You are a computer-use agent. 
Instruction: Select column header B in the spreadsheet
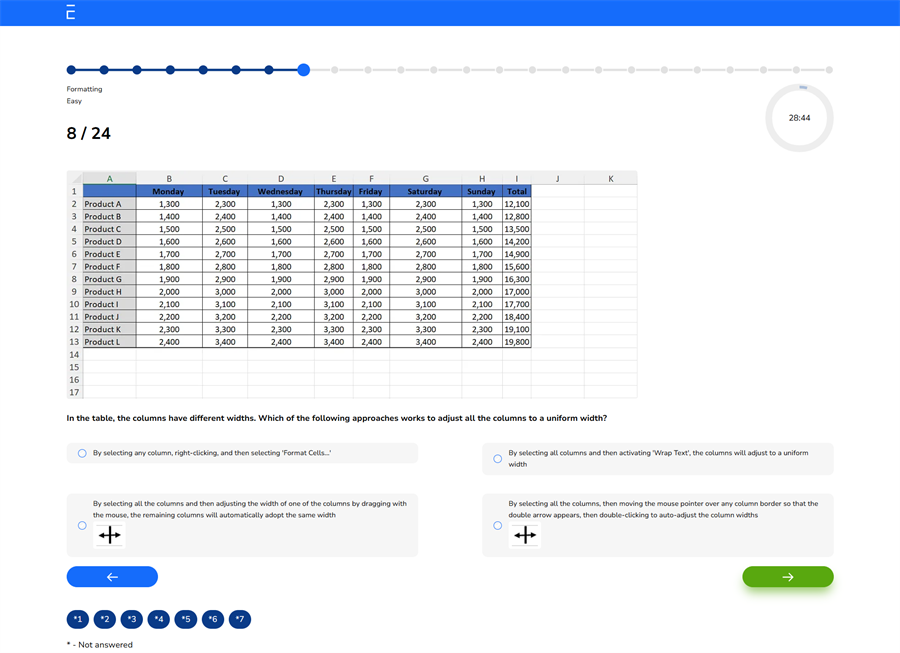168,178
